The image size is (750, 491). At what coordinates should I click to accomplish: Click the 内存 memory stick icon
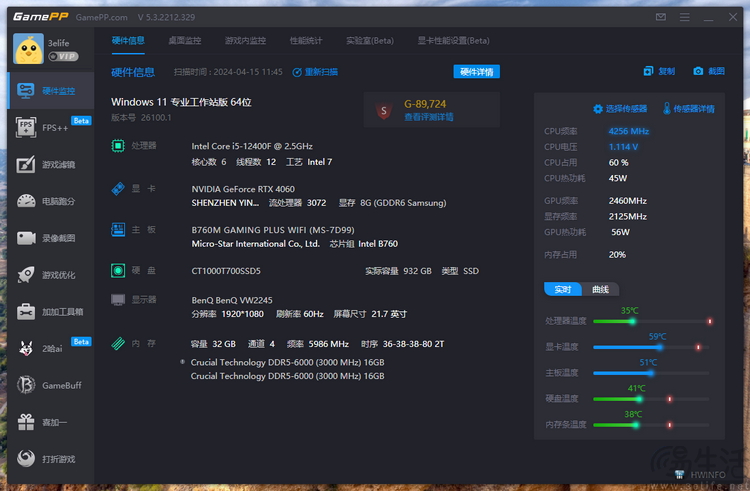pyautogui.click(x=118, y=343)
